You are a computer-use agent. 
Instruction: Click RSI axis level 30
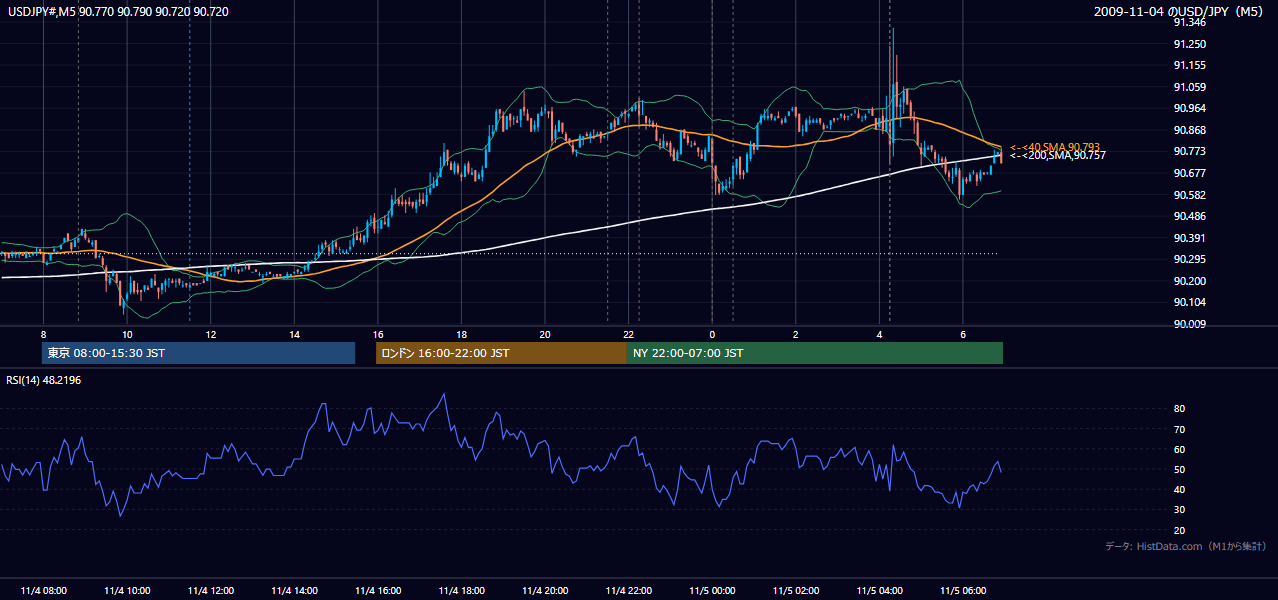(x=1179, y=510)
